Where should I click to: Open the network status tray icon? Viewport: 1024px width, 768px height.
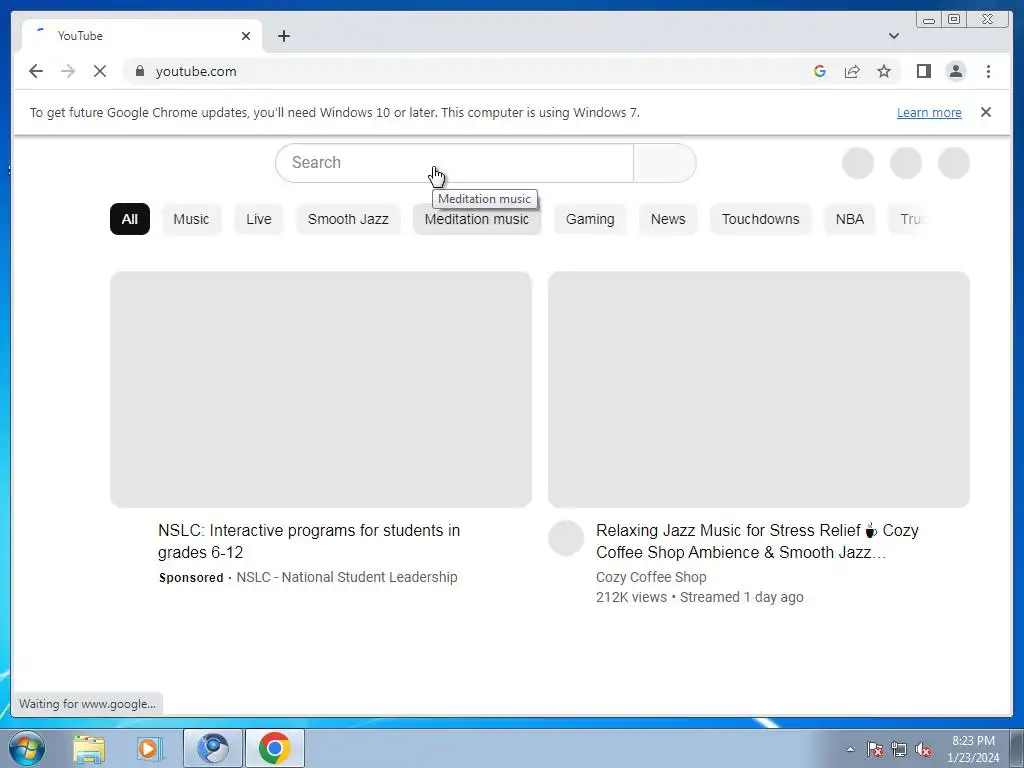point(899,749)
